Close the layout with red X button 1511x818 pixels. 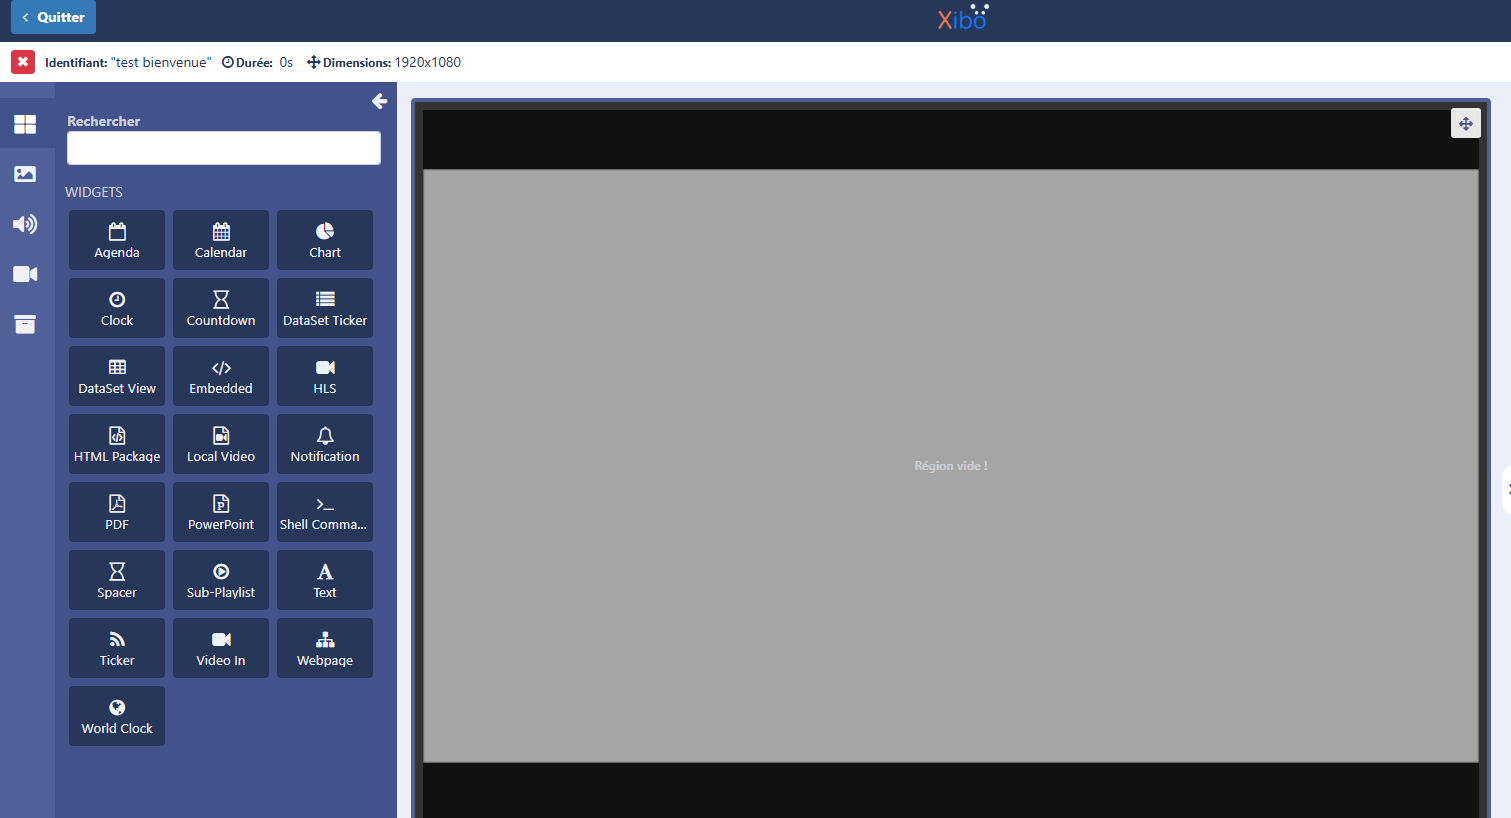[x=23, y=62]
